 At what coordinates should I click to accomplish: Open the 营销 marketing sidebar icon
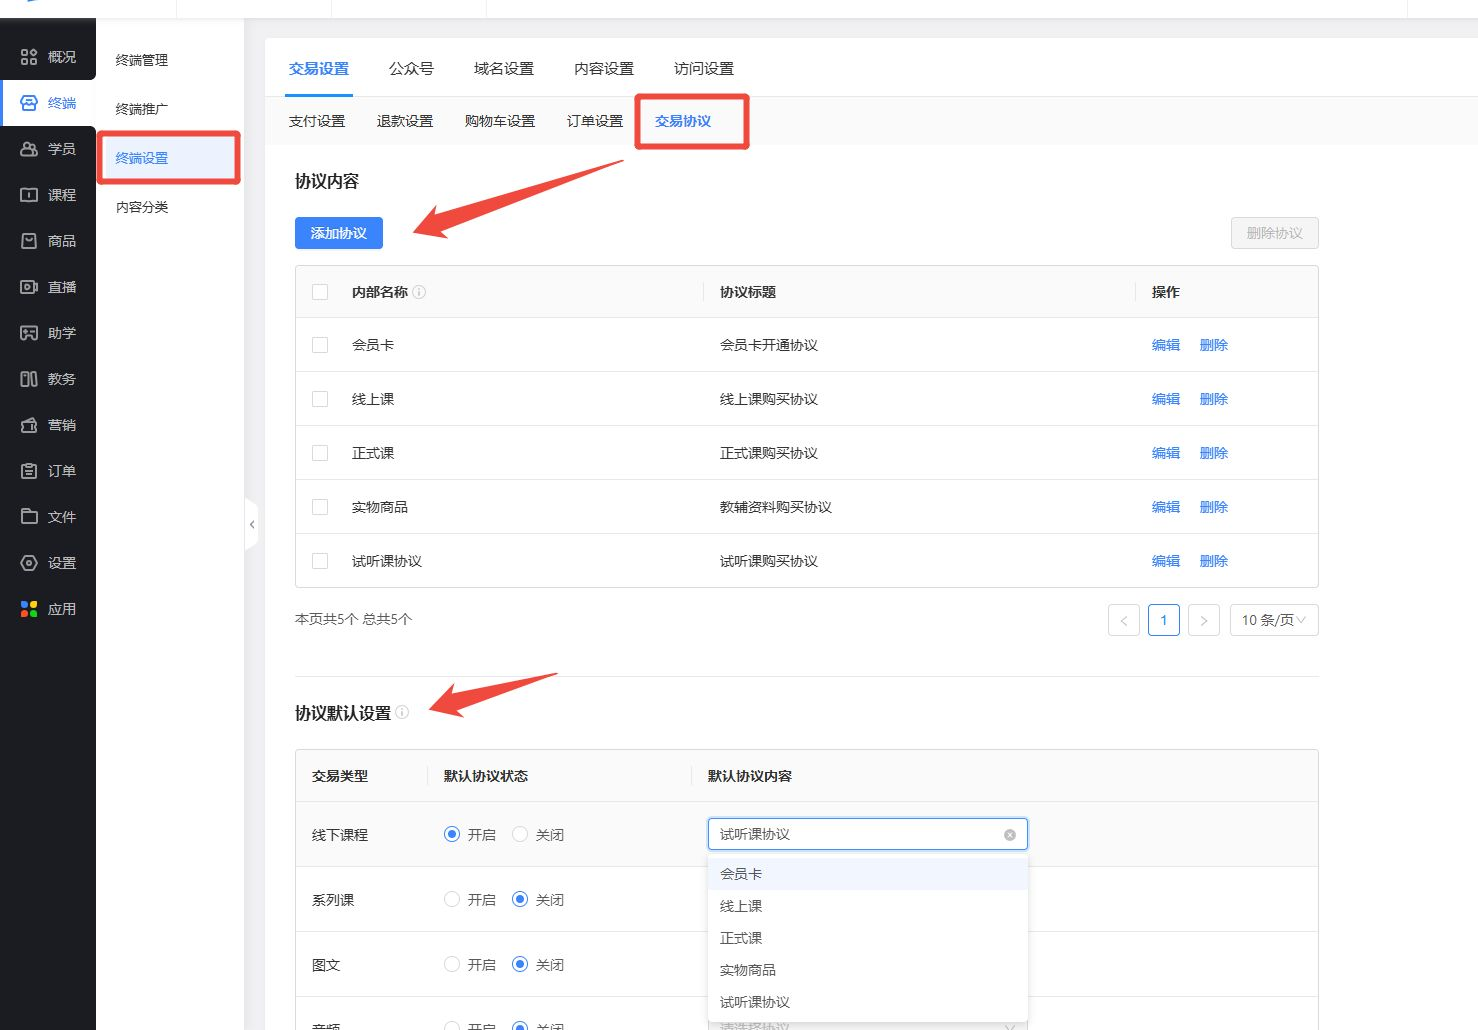(29, 425)
